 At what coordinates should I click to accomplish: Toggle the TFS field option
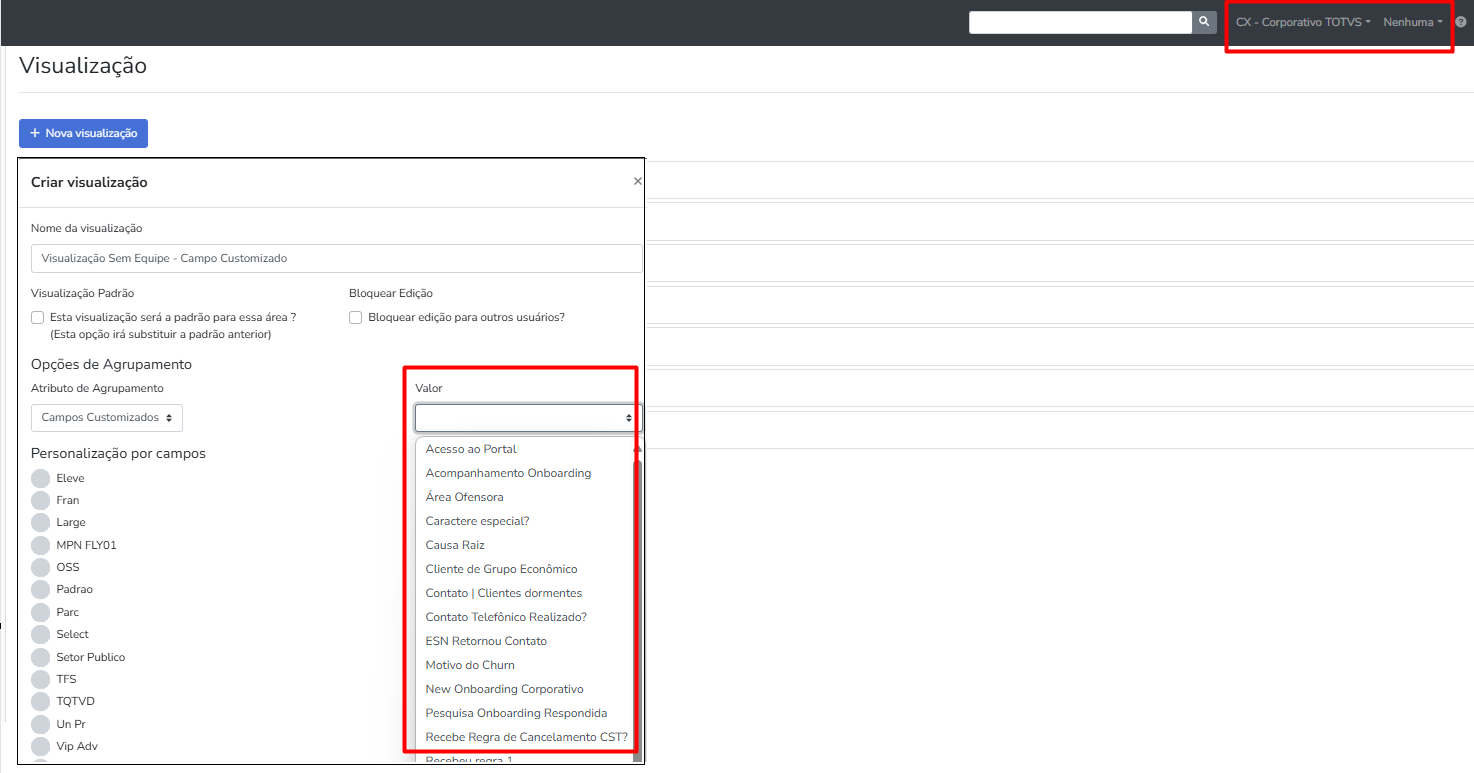coord(40,679)
